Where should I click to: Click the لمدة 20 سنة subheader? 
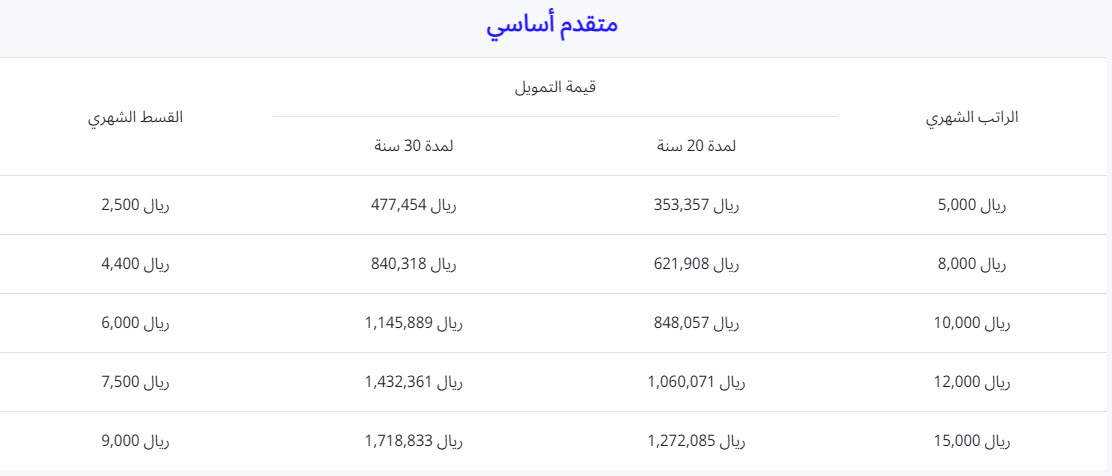click(x=696, y=146)
